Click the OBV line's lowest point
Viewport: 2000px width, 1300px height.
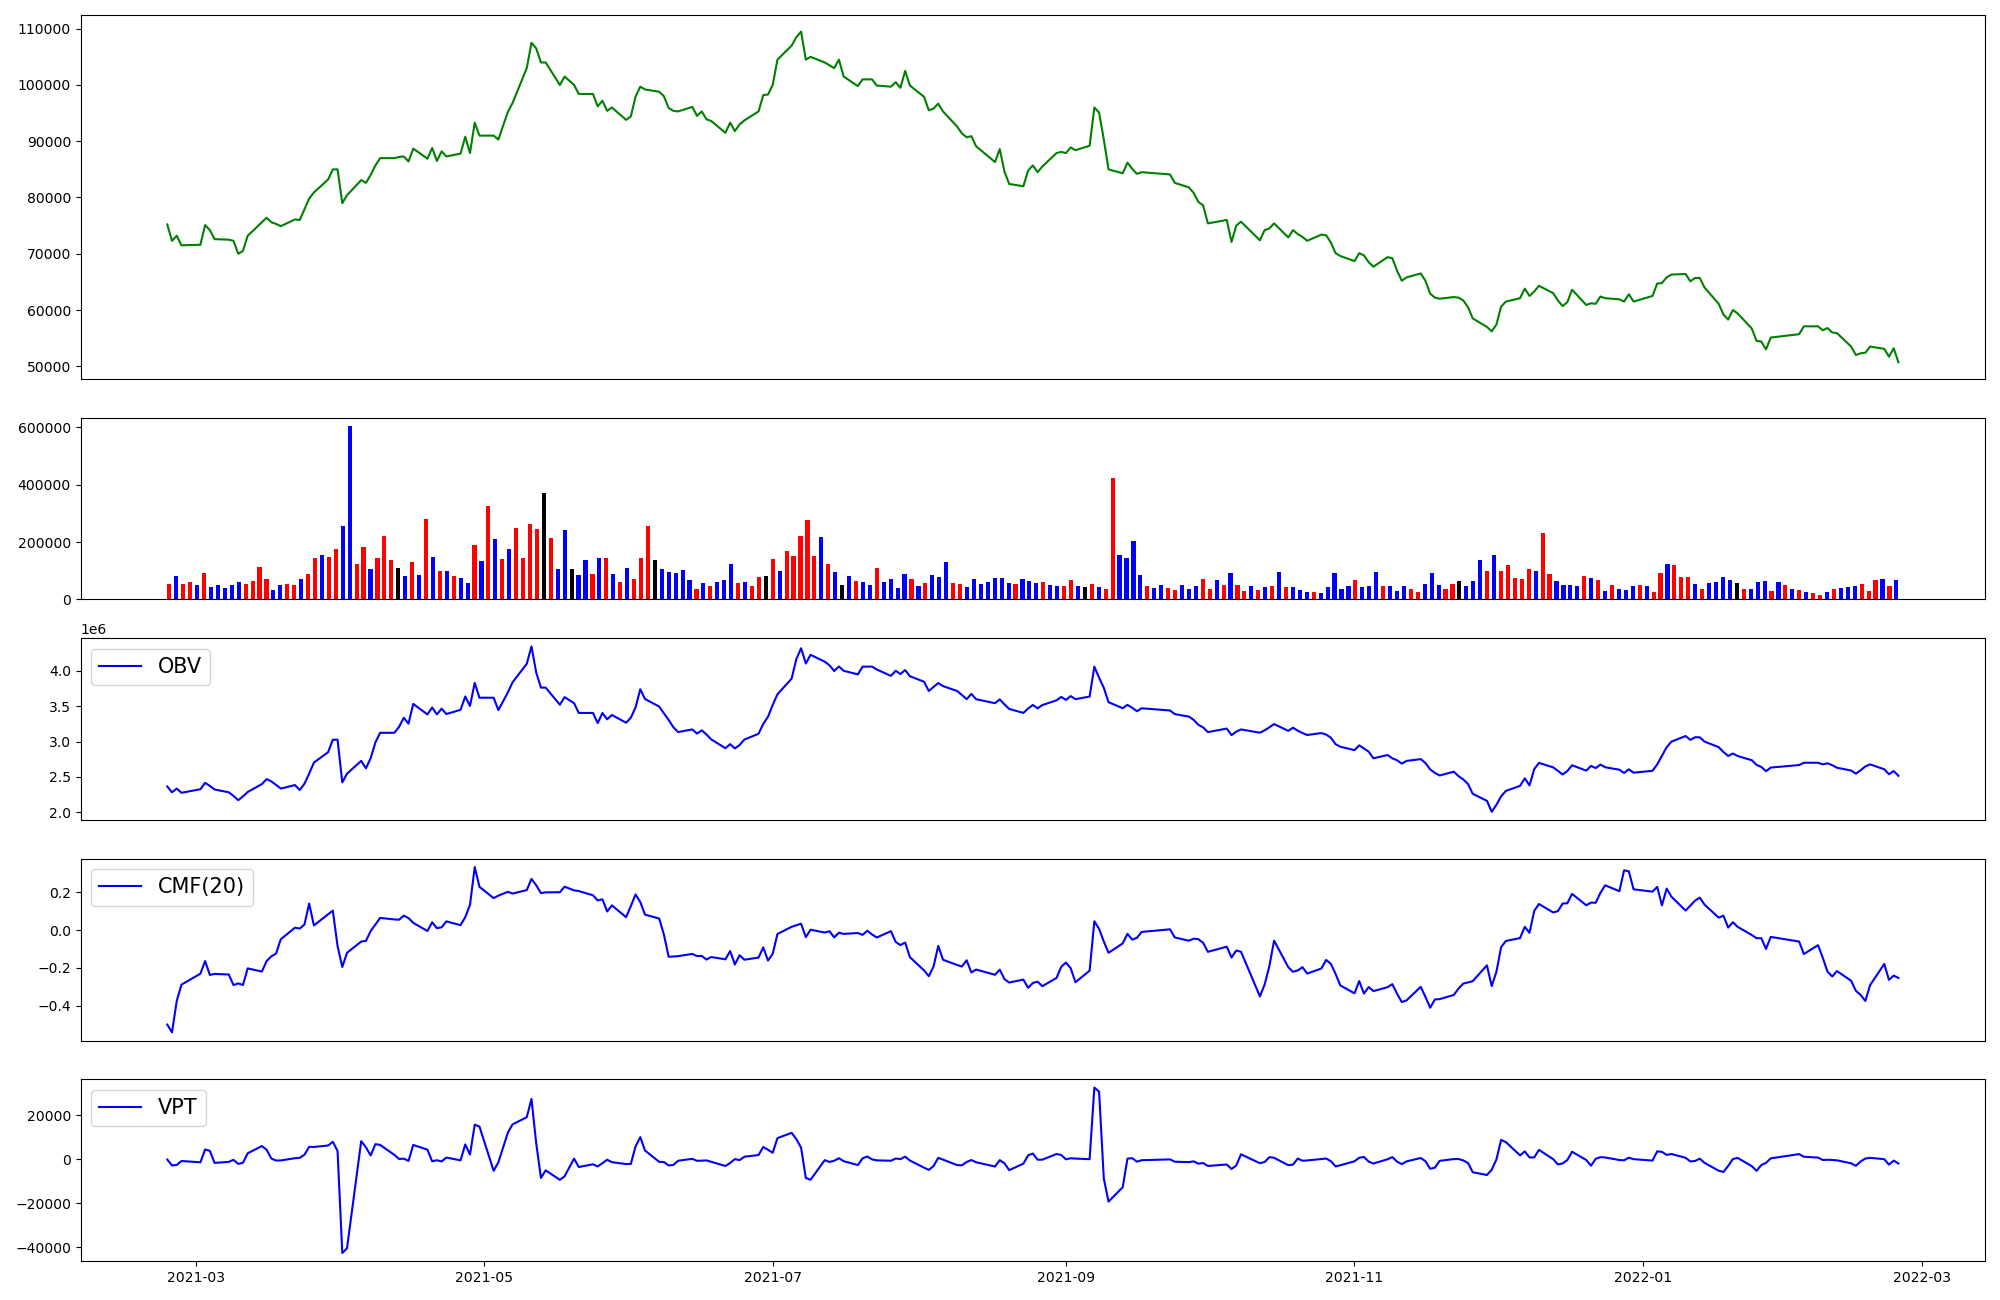pyautogui.click(x=1491, y=811)
